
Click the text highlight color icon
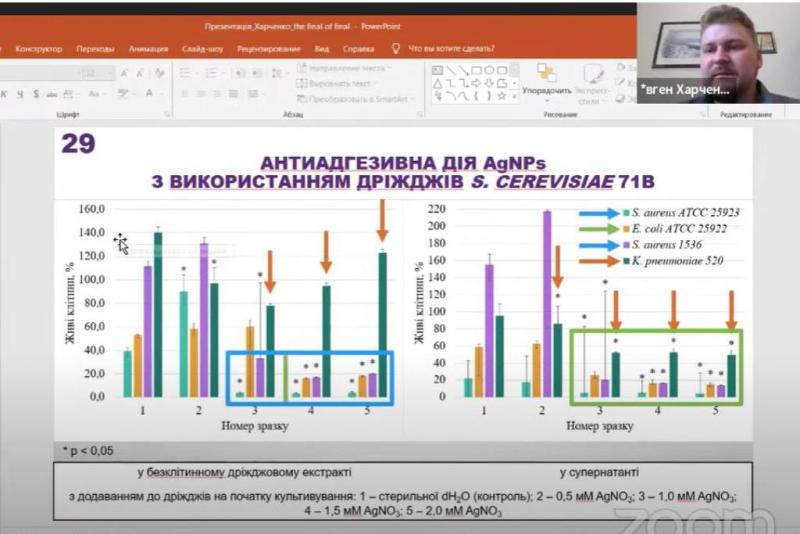point(122,93)
